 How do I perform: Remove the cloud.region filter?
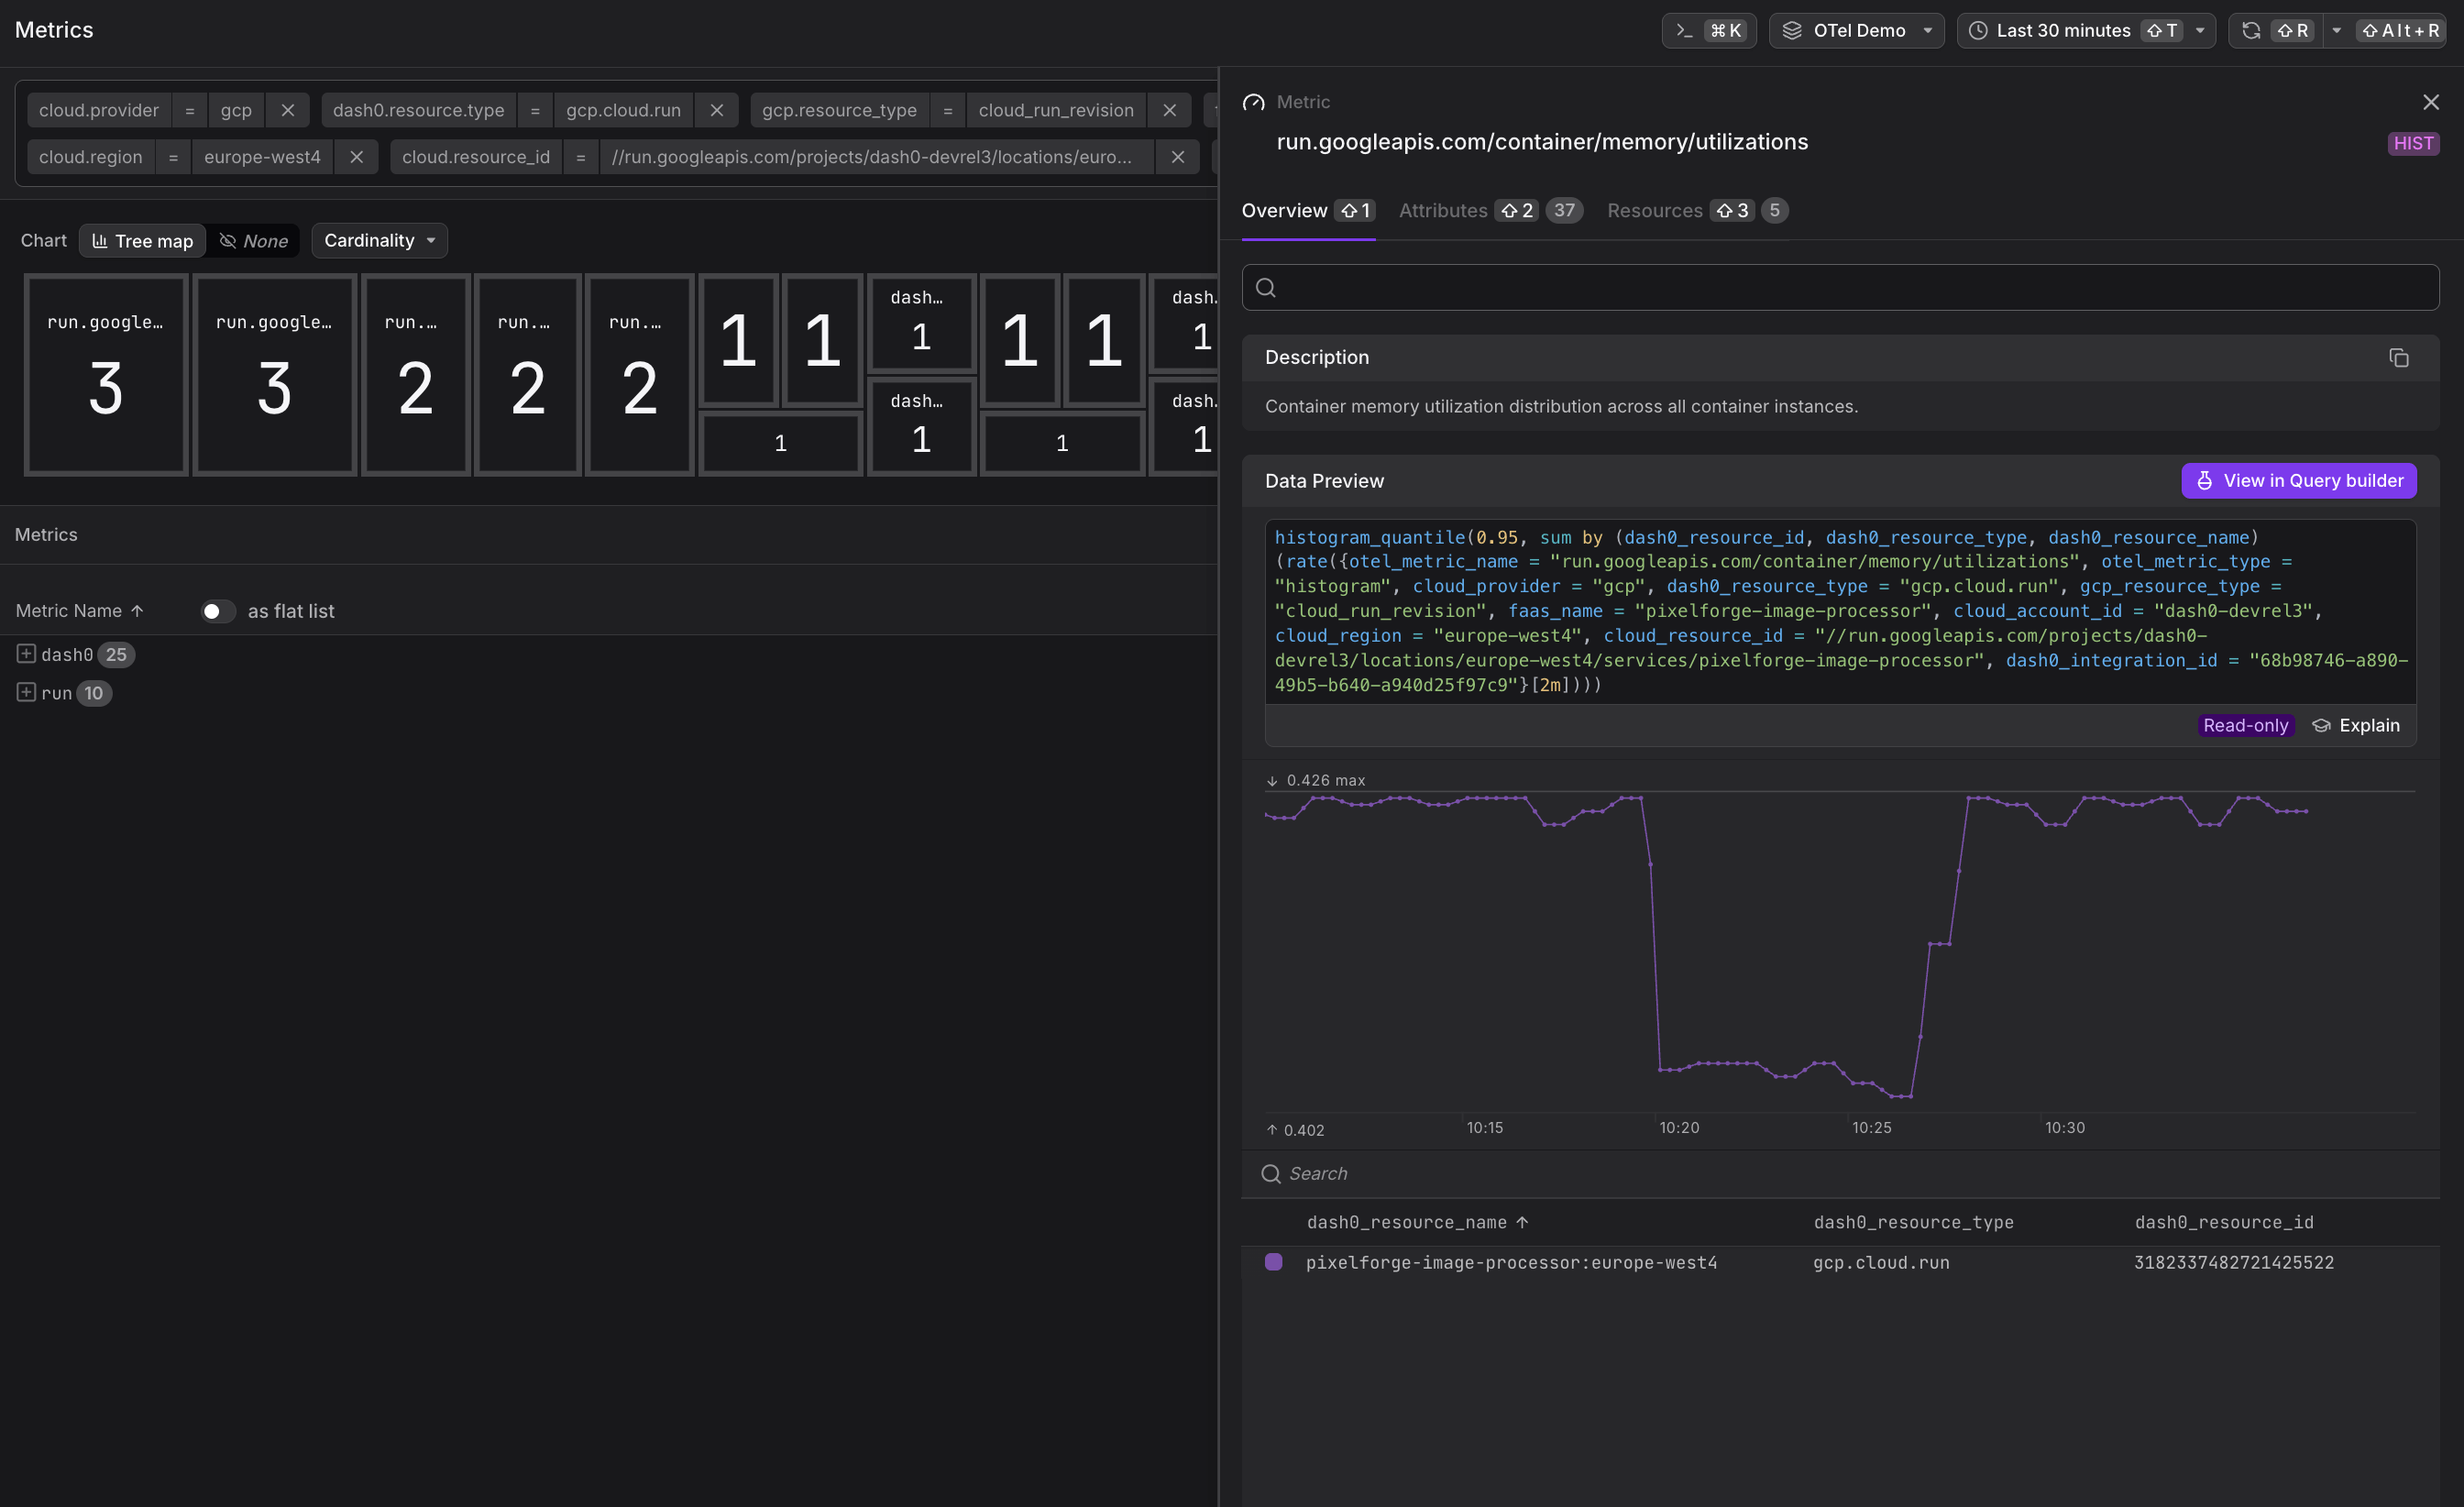click(x=356, y=157)
